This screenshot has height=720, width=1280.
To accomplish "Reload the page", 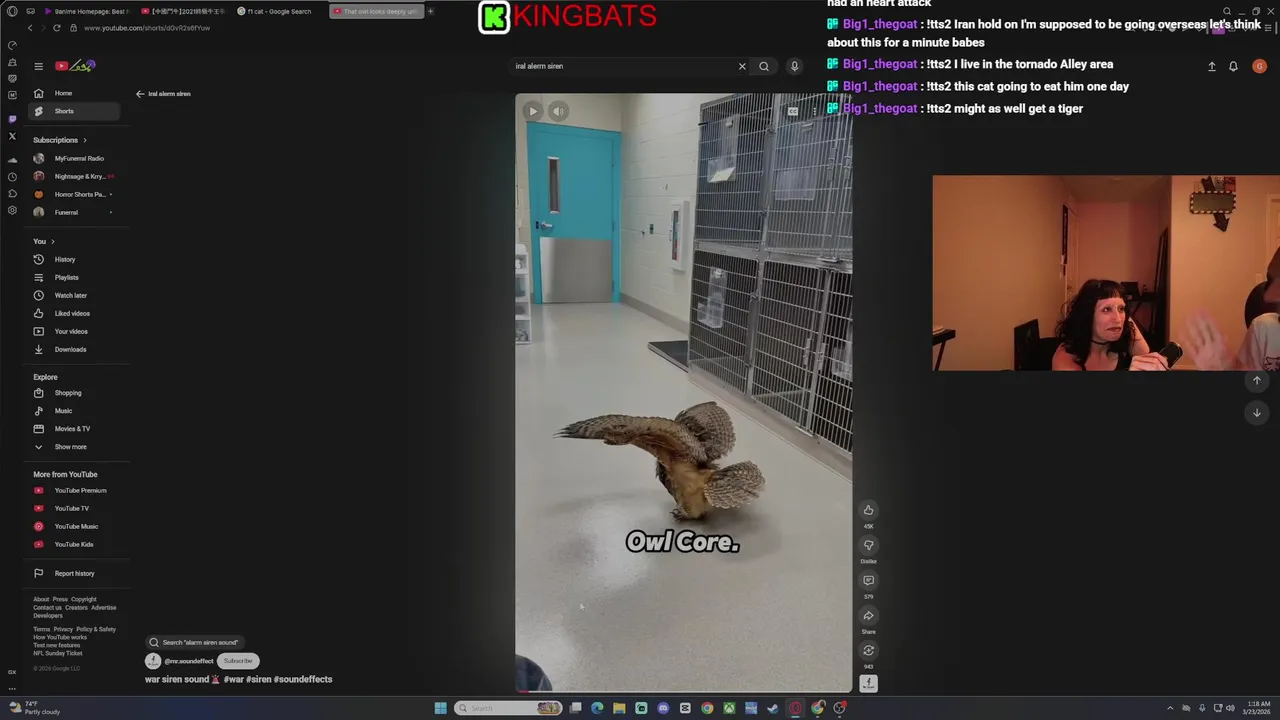I will click(56, 28).
